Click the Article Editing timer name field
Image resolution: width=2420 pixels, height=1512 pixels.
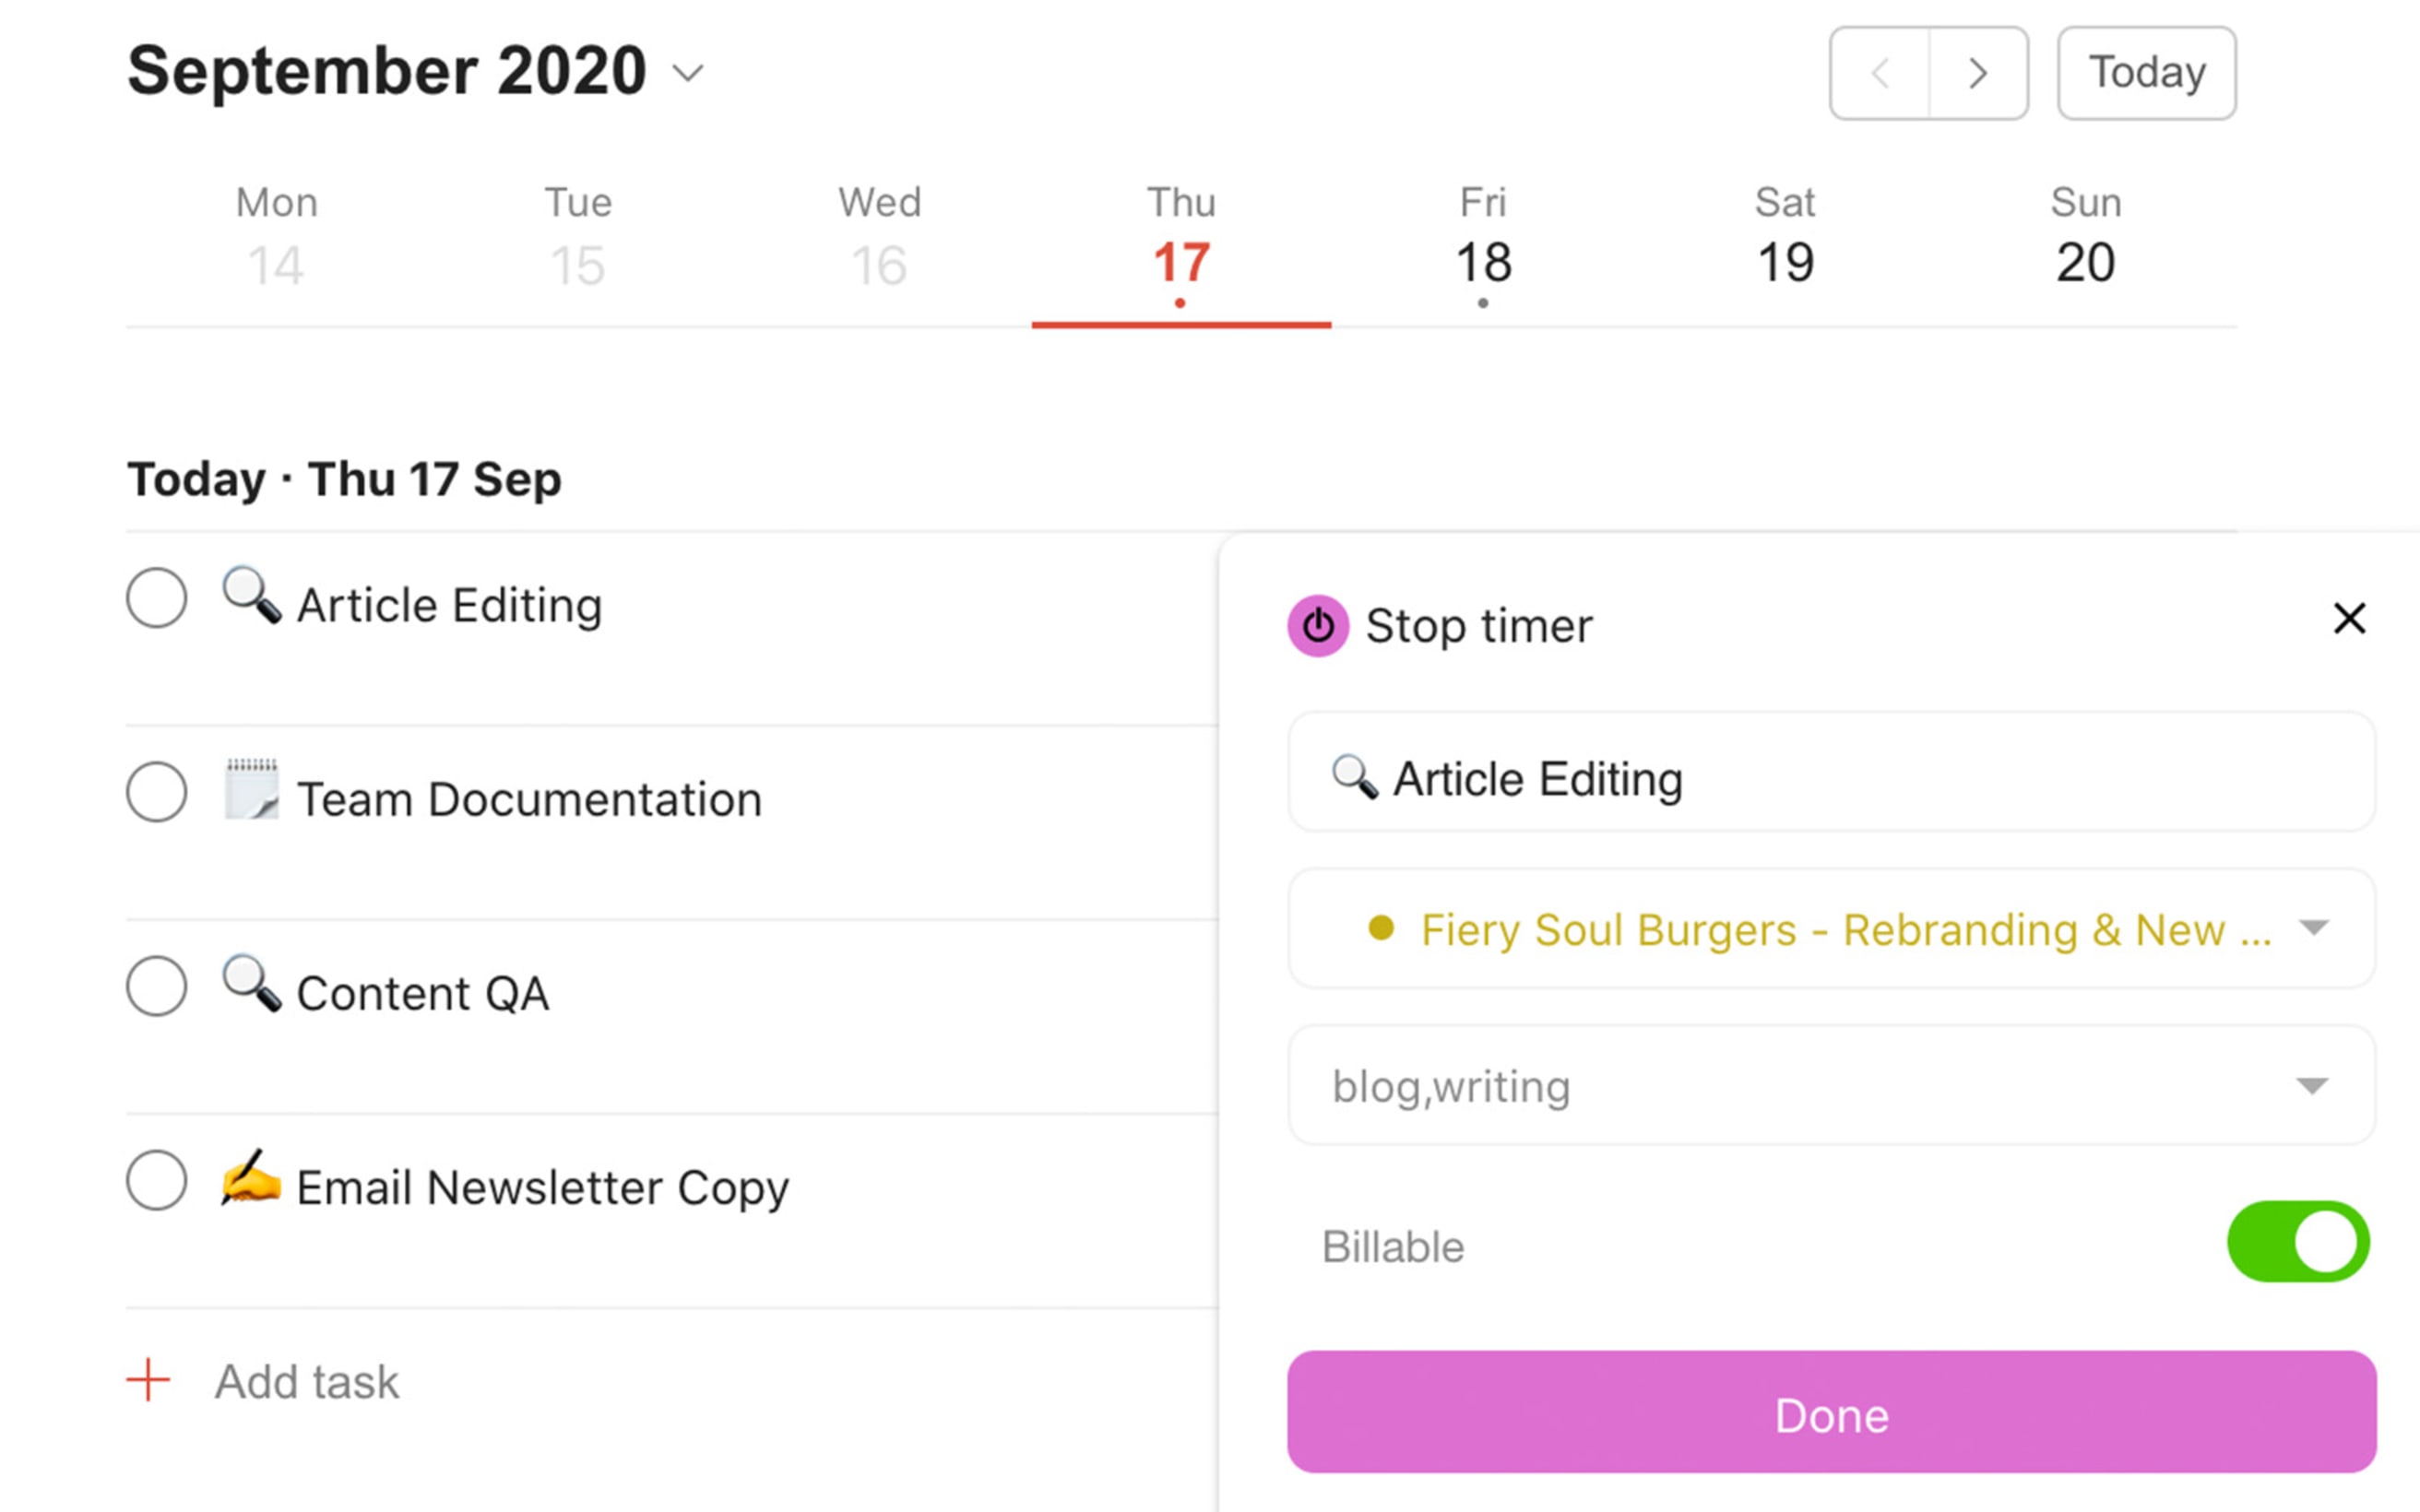coord(1830,778)
